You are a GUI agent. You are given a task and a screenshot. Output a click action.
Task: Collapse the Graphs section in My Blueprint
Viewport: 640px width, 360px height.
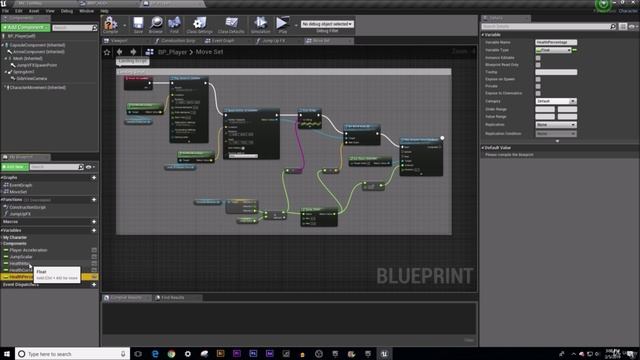point(2,178)
